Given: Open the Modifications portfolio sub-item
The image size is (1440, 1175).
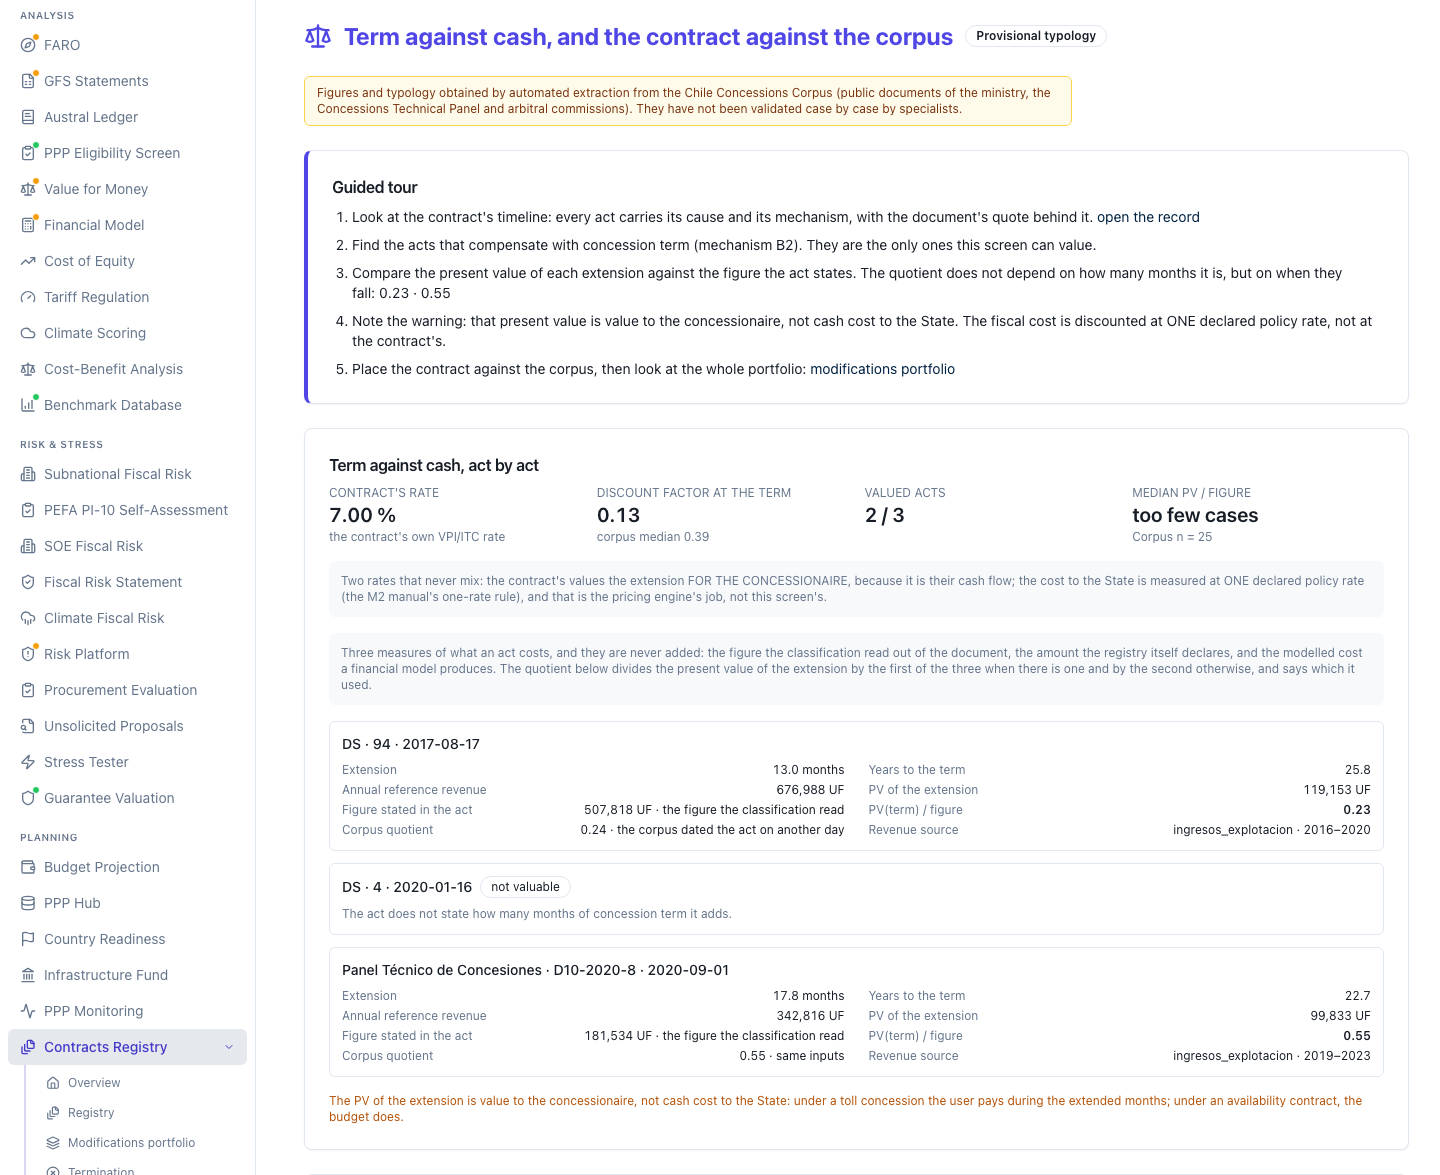Looking at the screenshot, I should 131,1143.
